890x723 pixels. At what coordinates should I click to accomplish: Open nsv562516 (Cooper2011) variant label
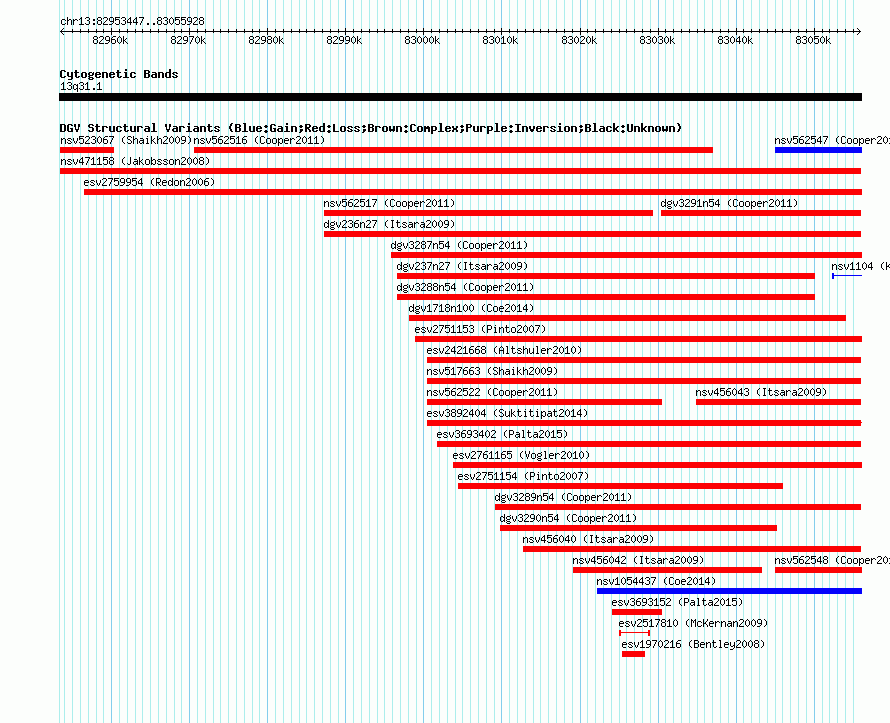point(259,140)
